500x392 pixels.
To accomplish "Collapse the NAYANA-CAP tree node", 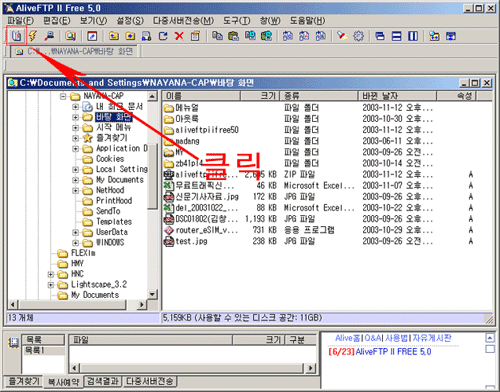I will (63, 97).
